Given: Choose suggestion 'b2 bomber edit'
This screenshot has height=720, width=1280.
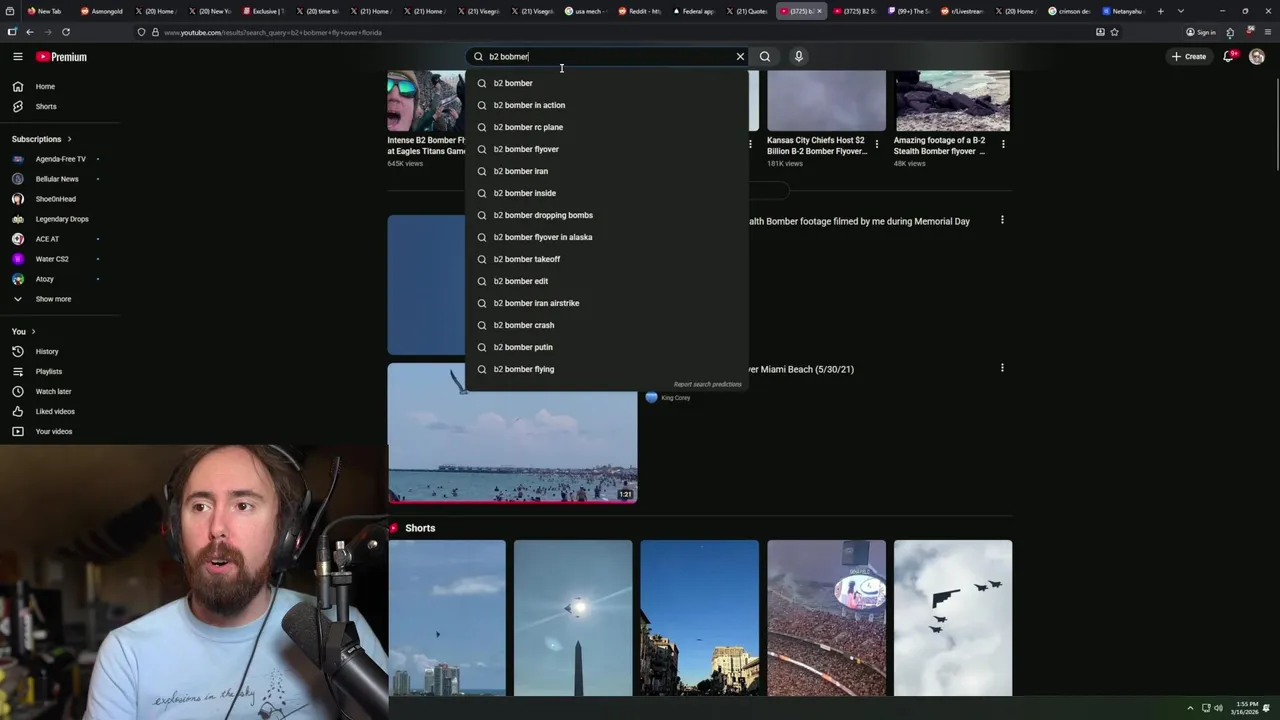Looking at the screenshot, I should 606,281.
